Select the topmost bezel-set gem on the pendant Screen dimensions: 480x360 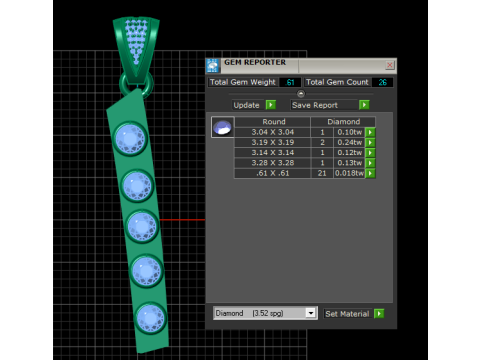click(x=130, y=138)
